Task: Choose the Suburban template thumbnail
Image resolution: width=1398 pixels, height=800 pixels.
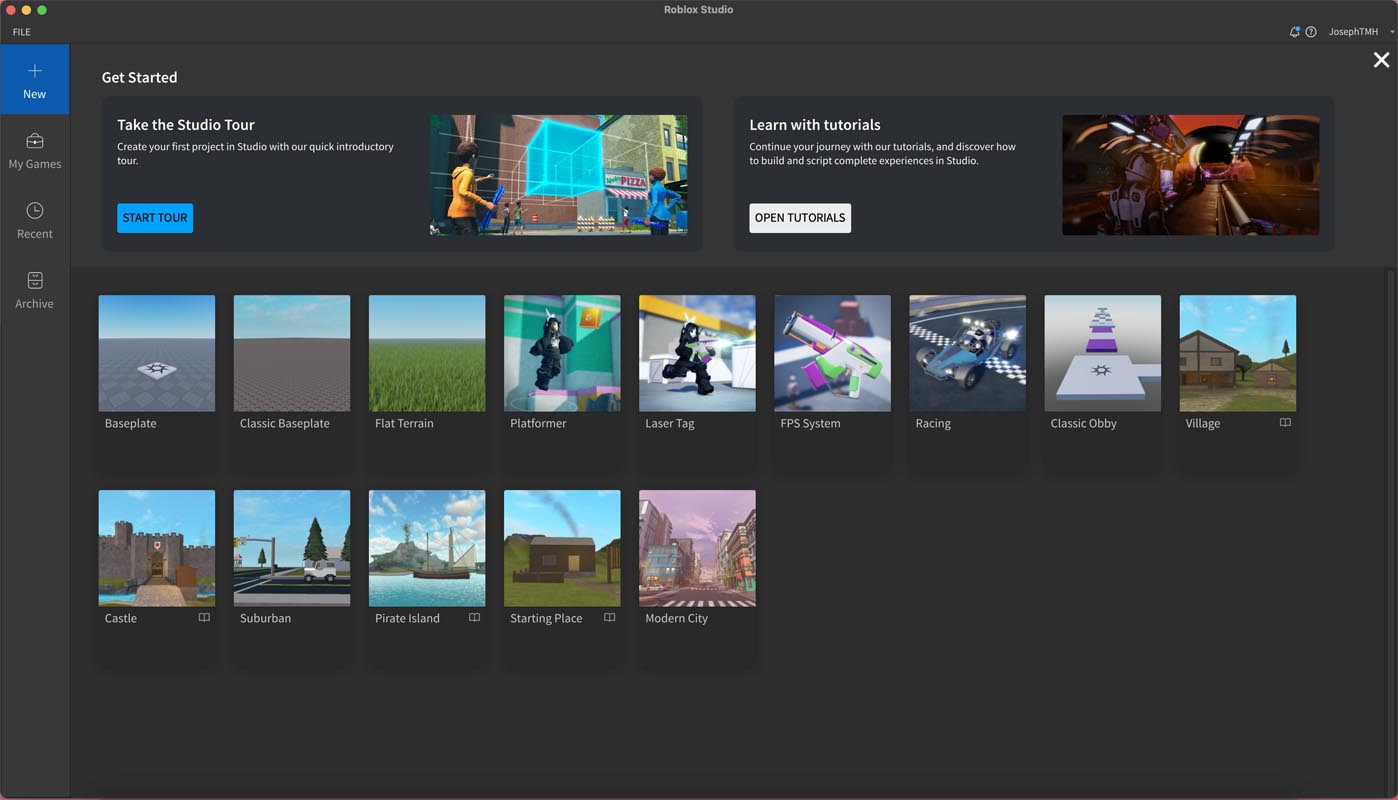Action: click(x=292, y=548)
